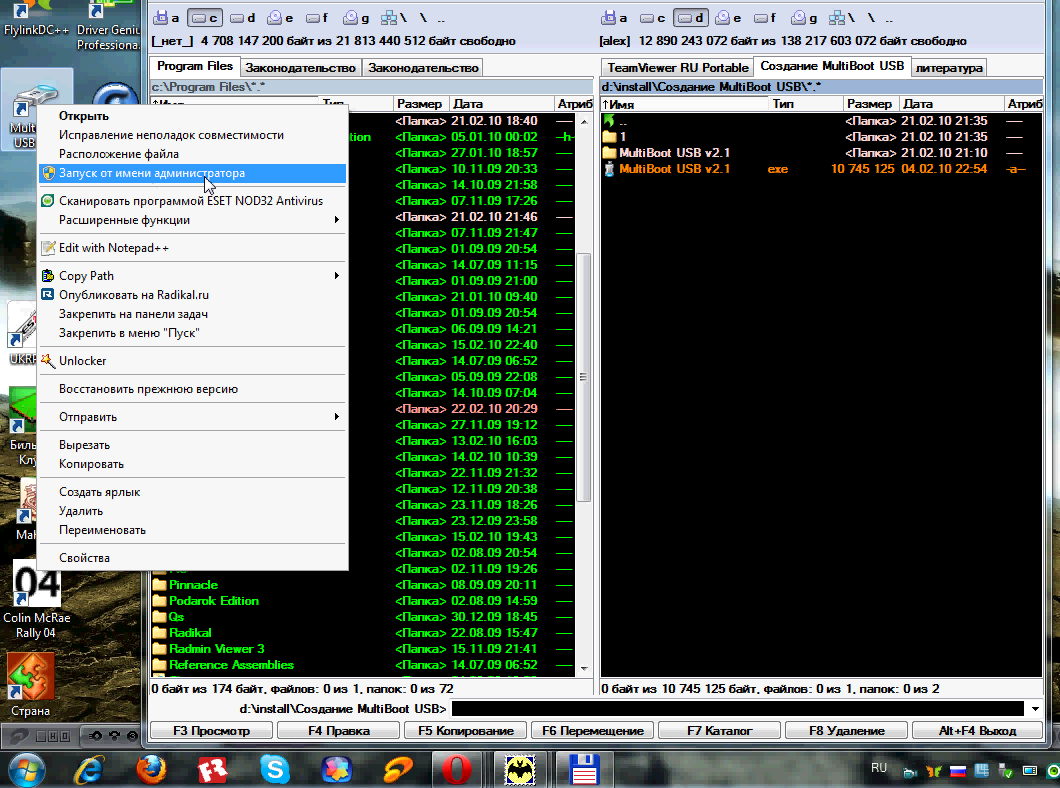
Task: Click the Colin McRae Rally 04 desktop shortcut
Action: [x=35, y=600]
